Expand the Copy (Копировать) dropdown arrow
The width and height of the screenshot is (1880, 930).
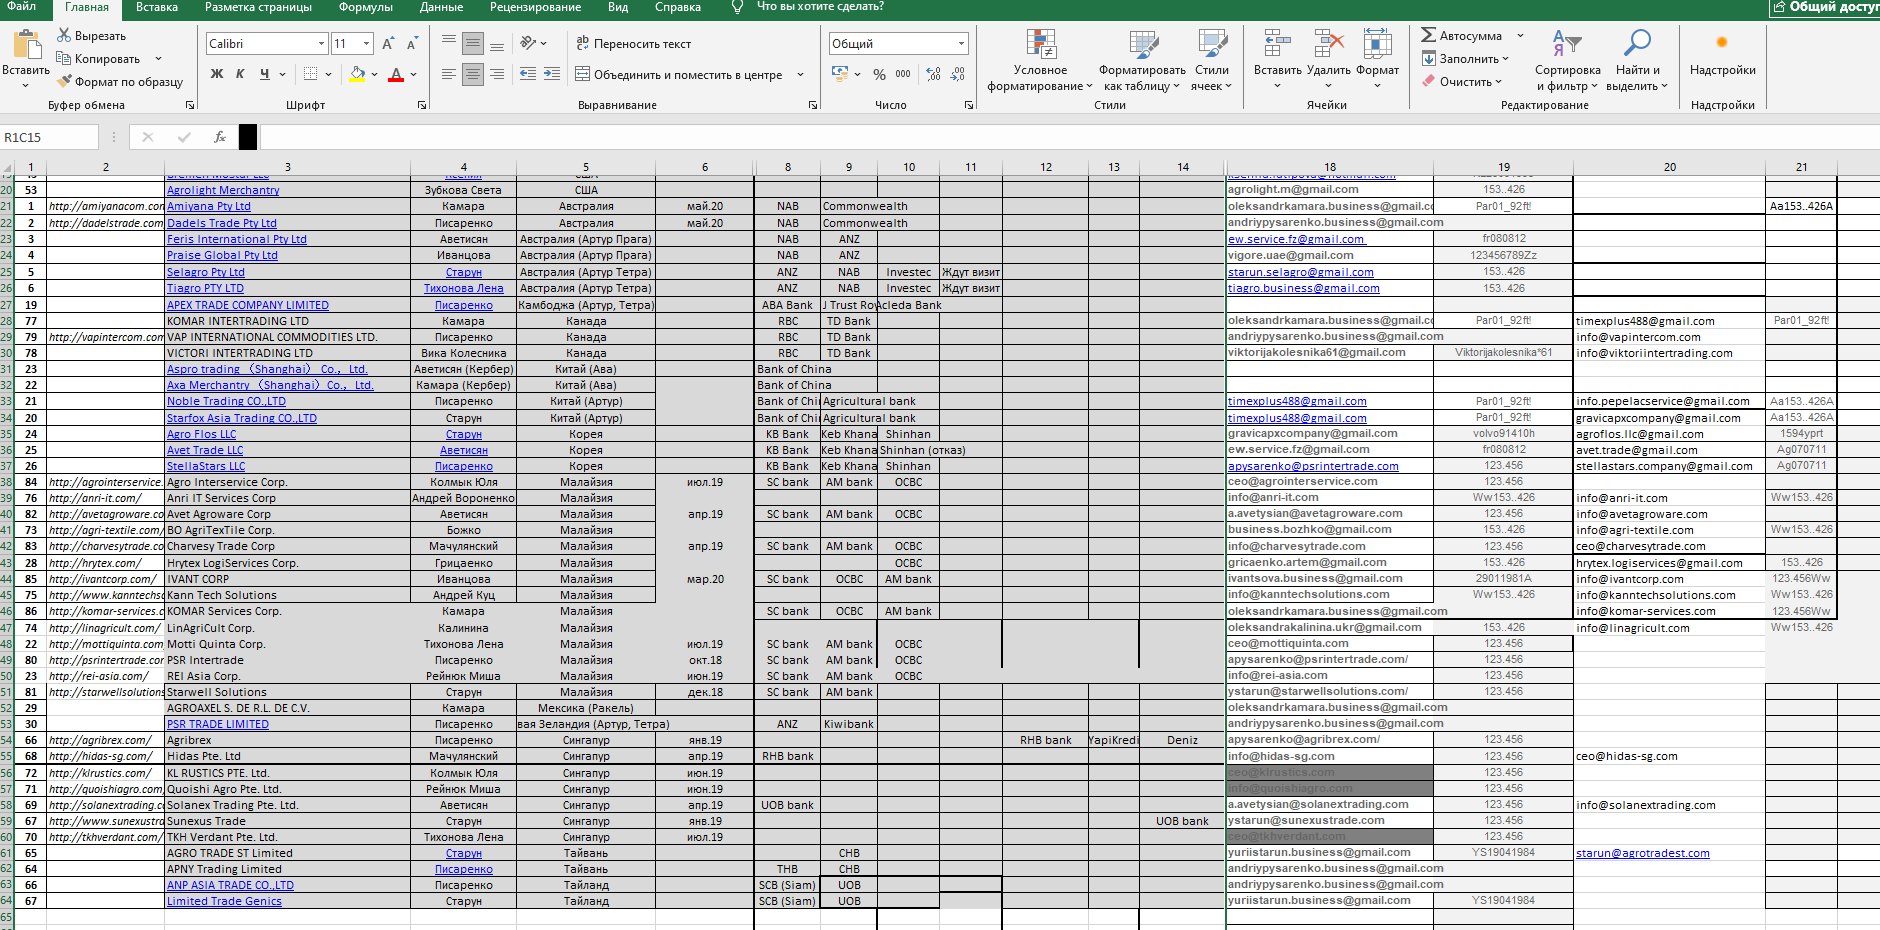point(158,59)
